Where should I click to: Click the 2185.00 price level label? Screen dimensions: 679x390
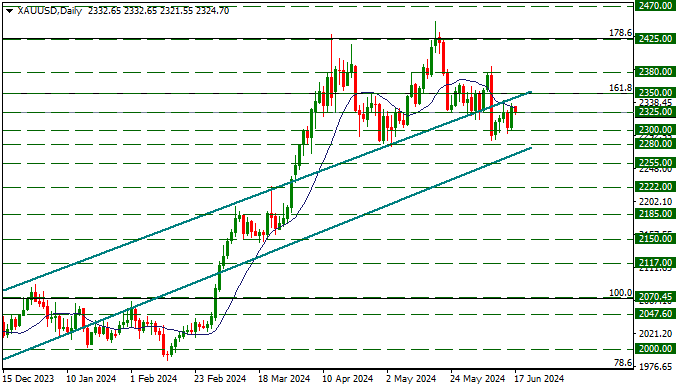655,213
